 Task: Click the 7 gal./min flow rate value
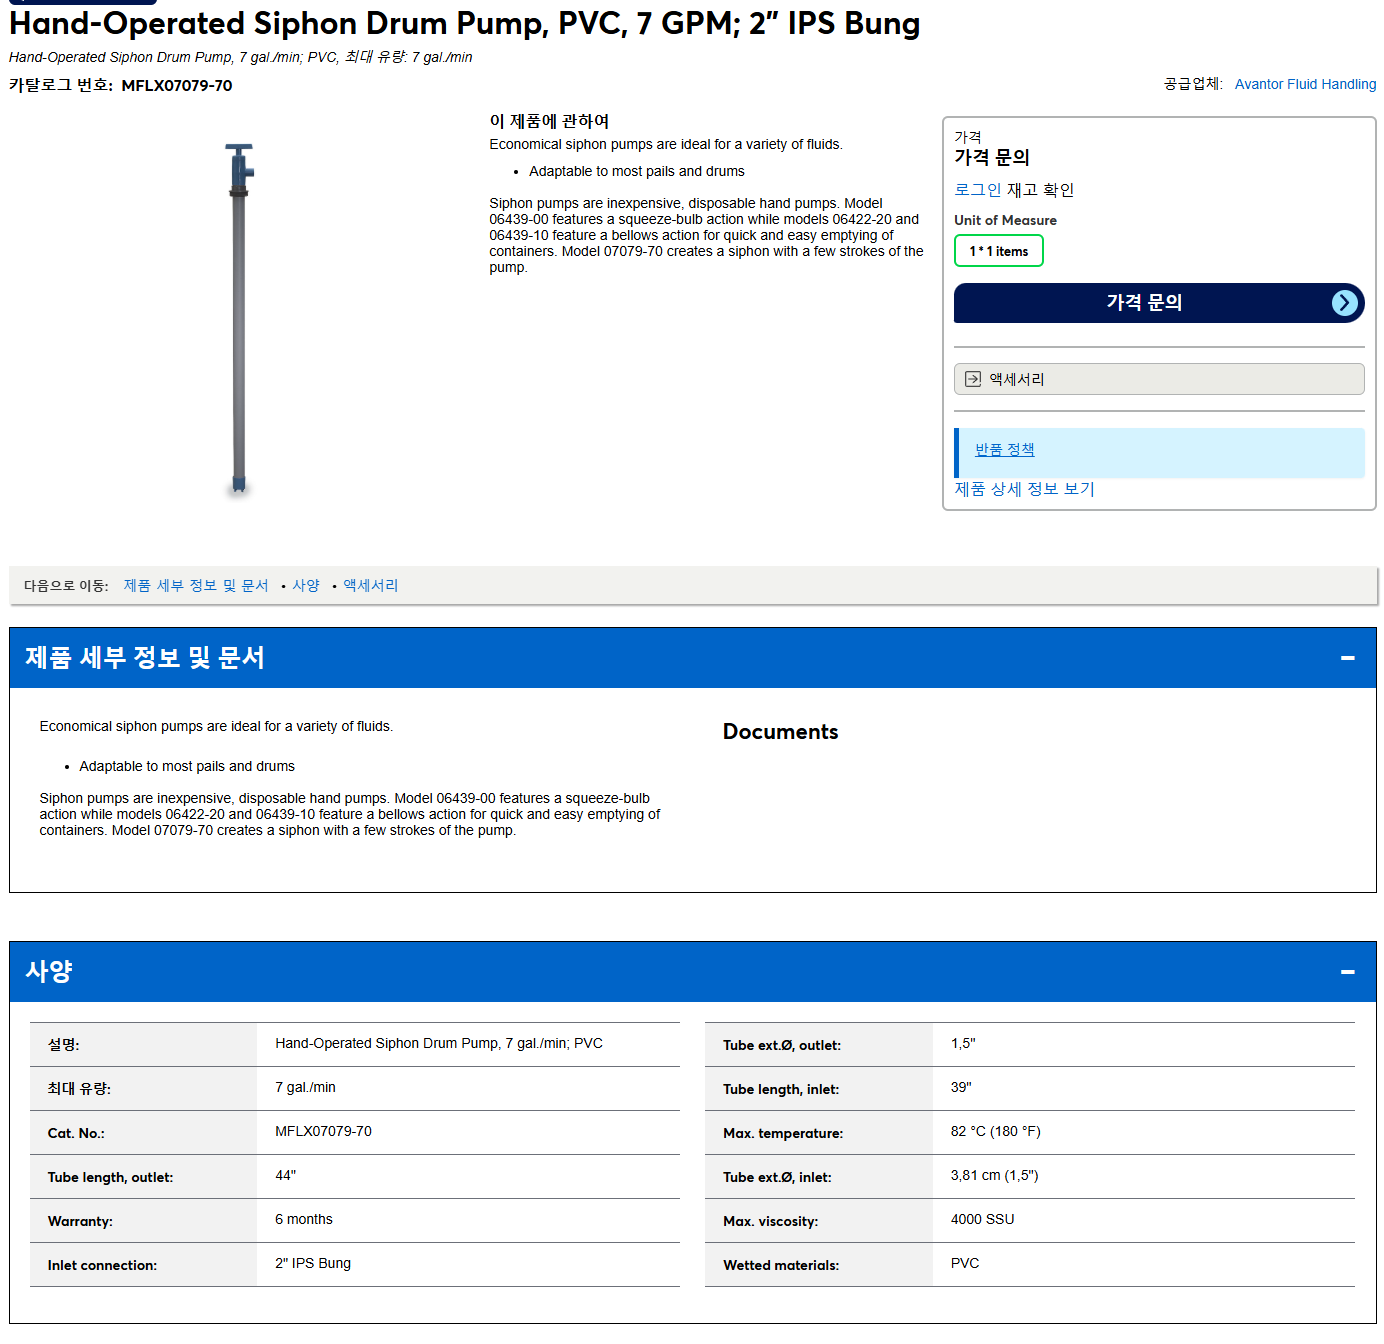tap(305, 1088)
